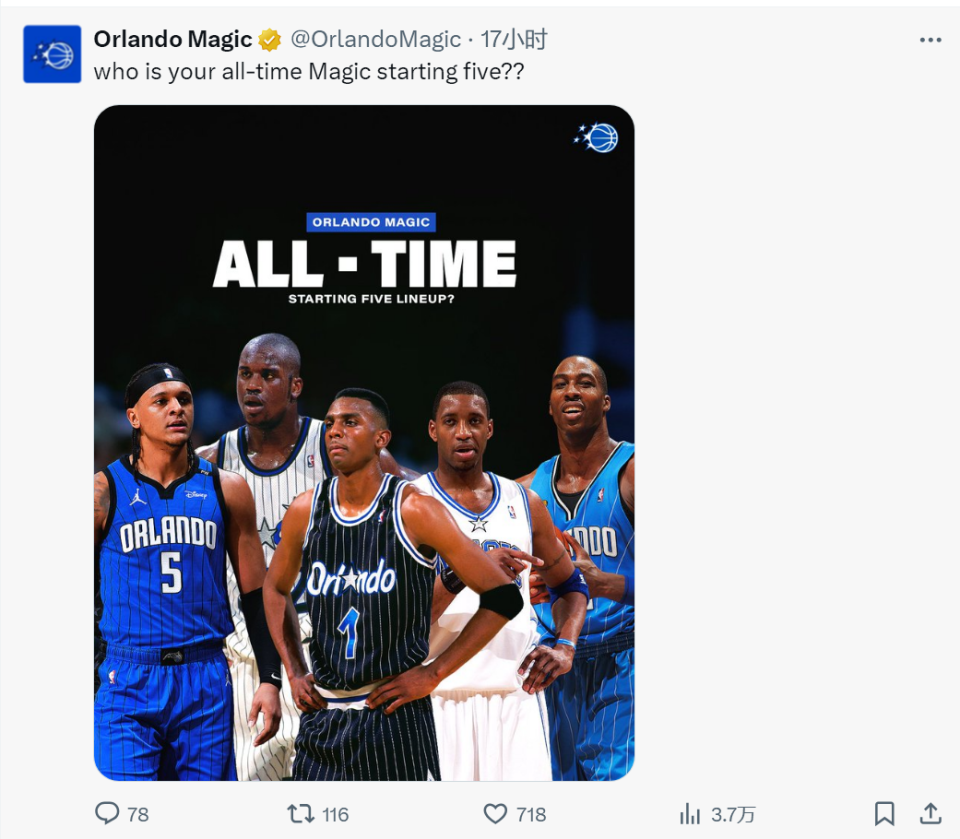Click the repost count 116

336,814
